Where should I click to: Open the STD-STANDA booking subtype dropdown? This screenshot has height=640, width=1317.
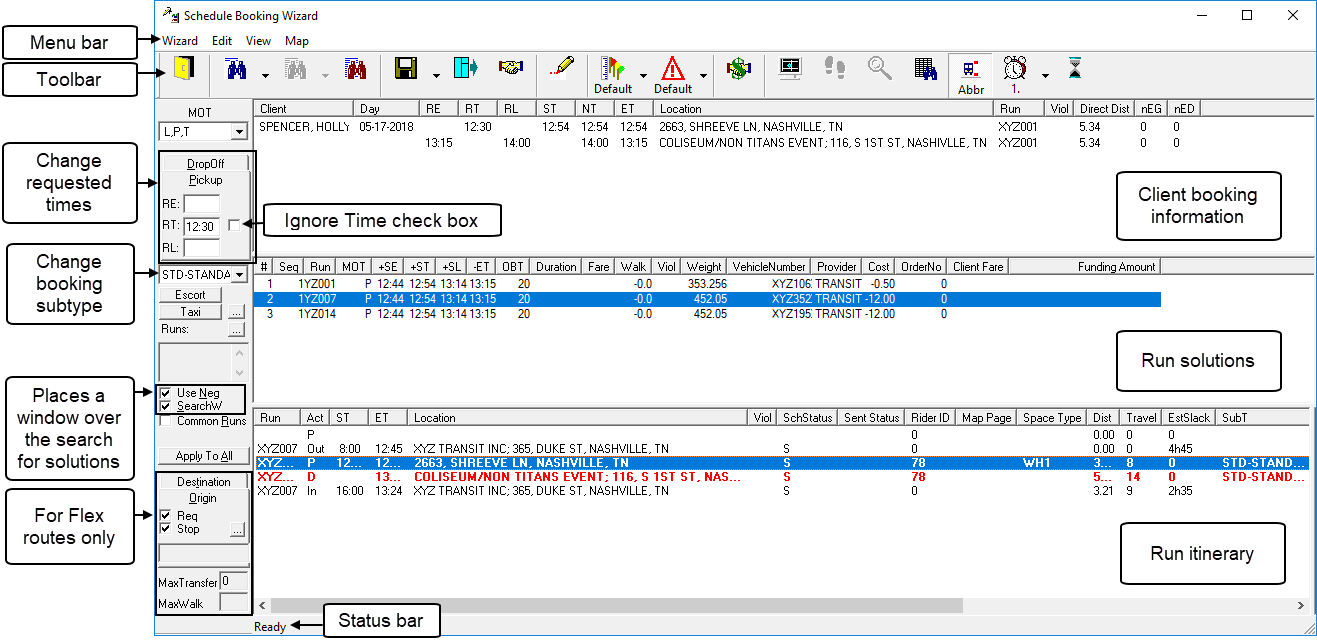click(237, 274)
